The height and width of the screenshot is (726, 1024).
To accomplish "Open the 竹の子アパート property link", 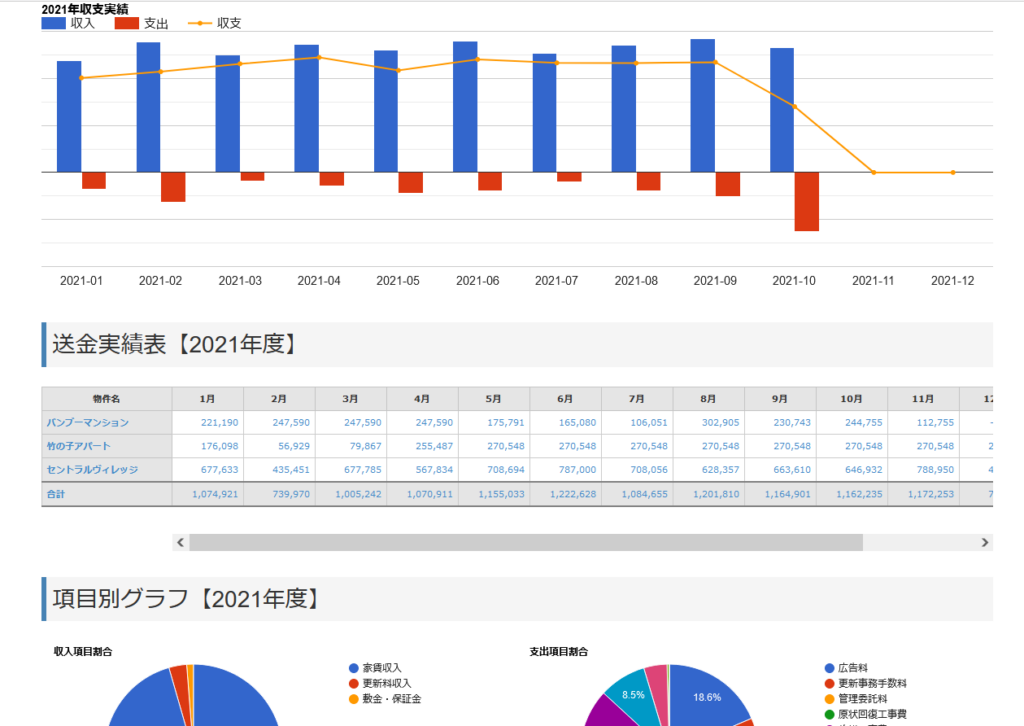I will coord(78,446).
